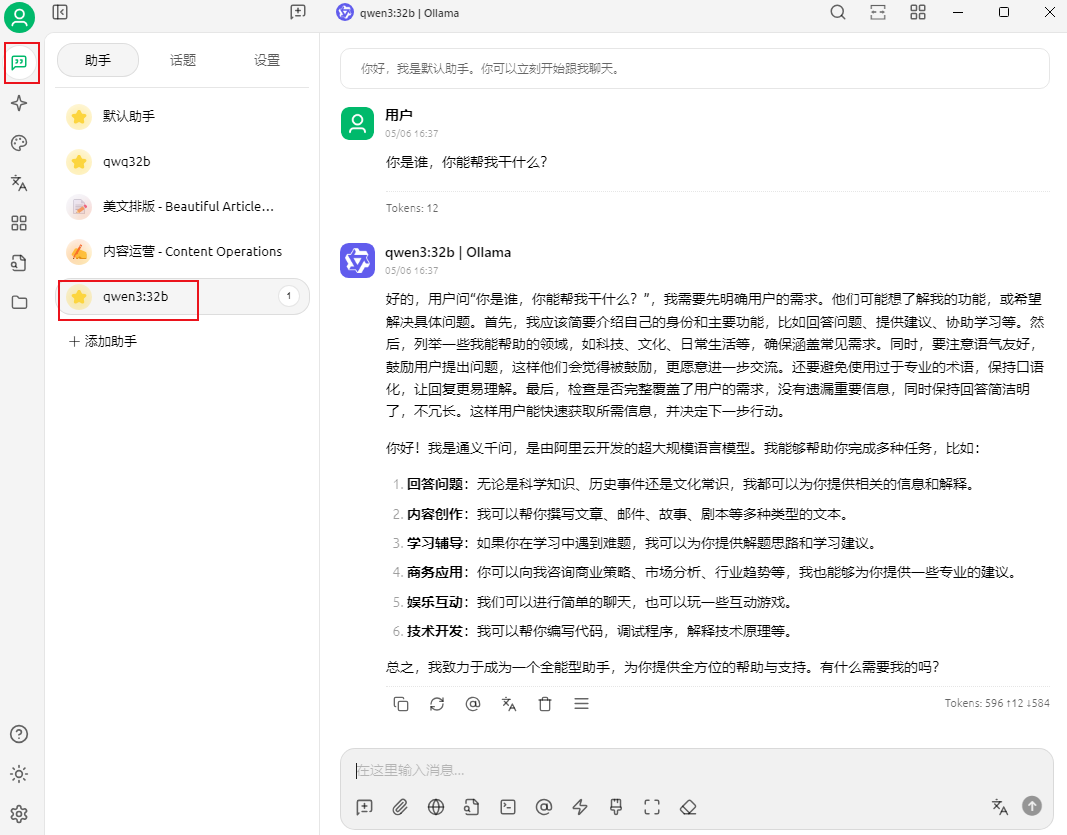
Task: Switch to the 设置 tab
Action: click(267, 61)
